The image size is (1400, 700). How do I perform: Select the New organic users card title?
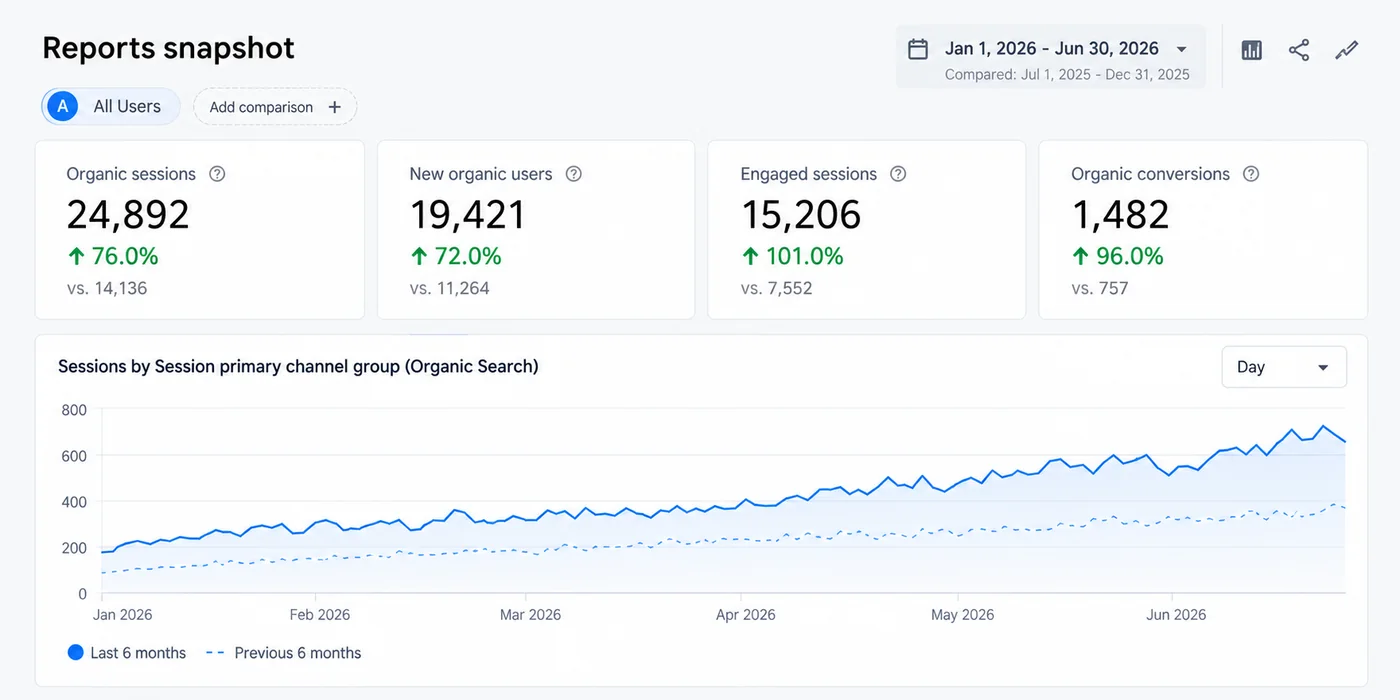[x=481, y=174]
